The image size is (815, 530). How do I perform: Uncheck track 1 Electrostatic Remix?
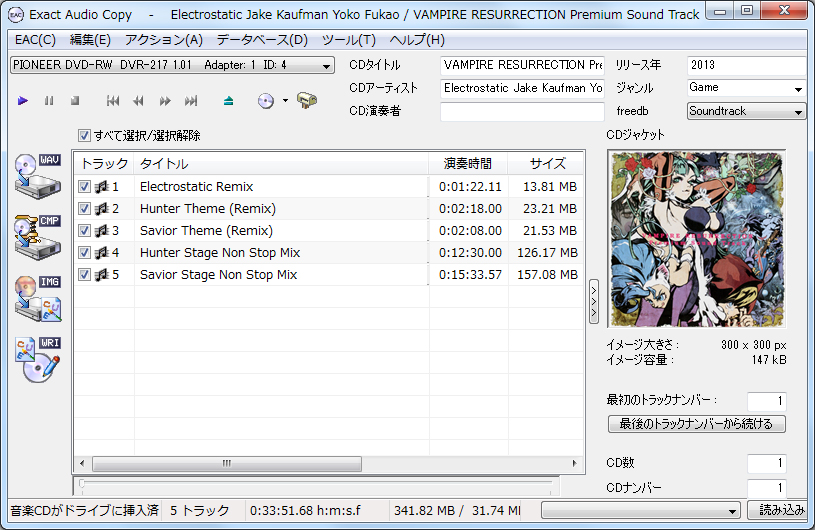click(84, 187)
